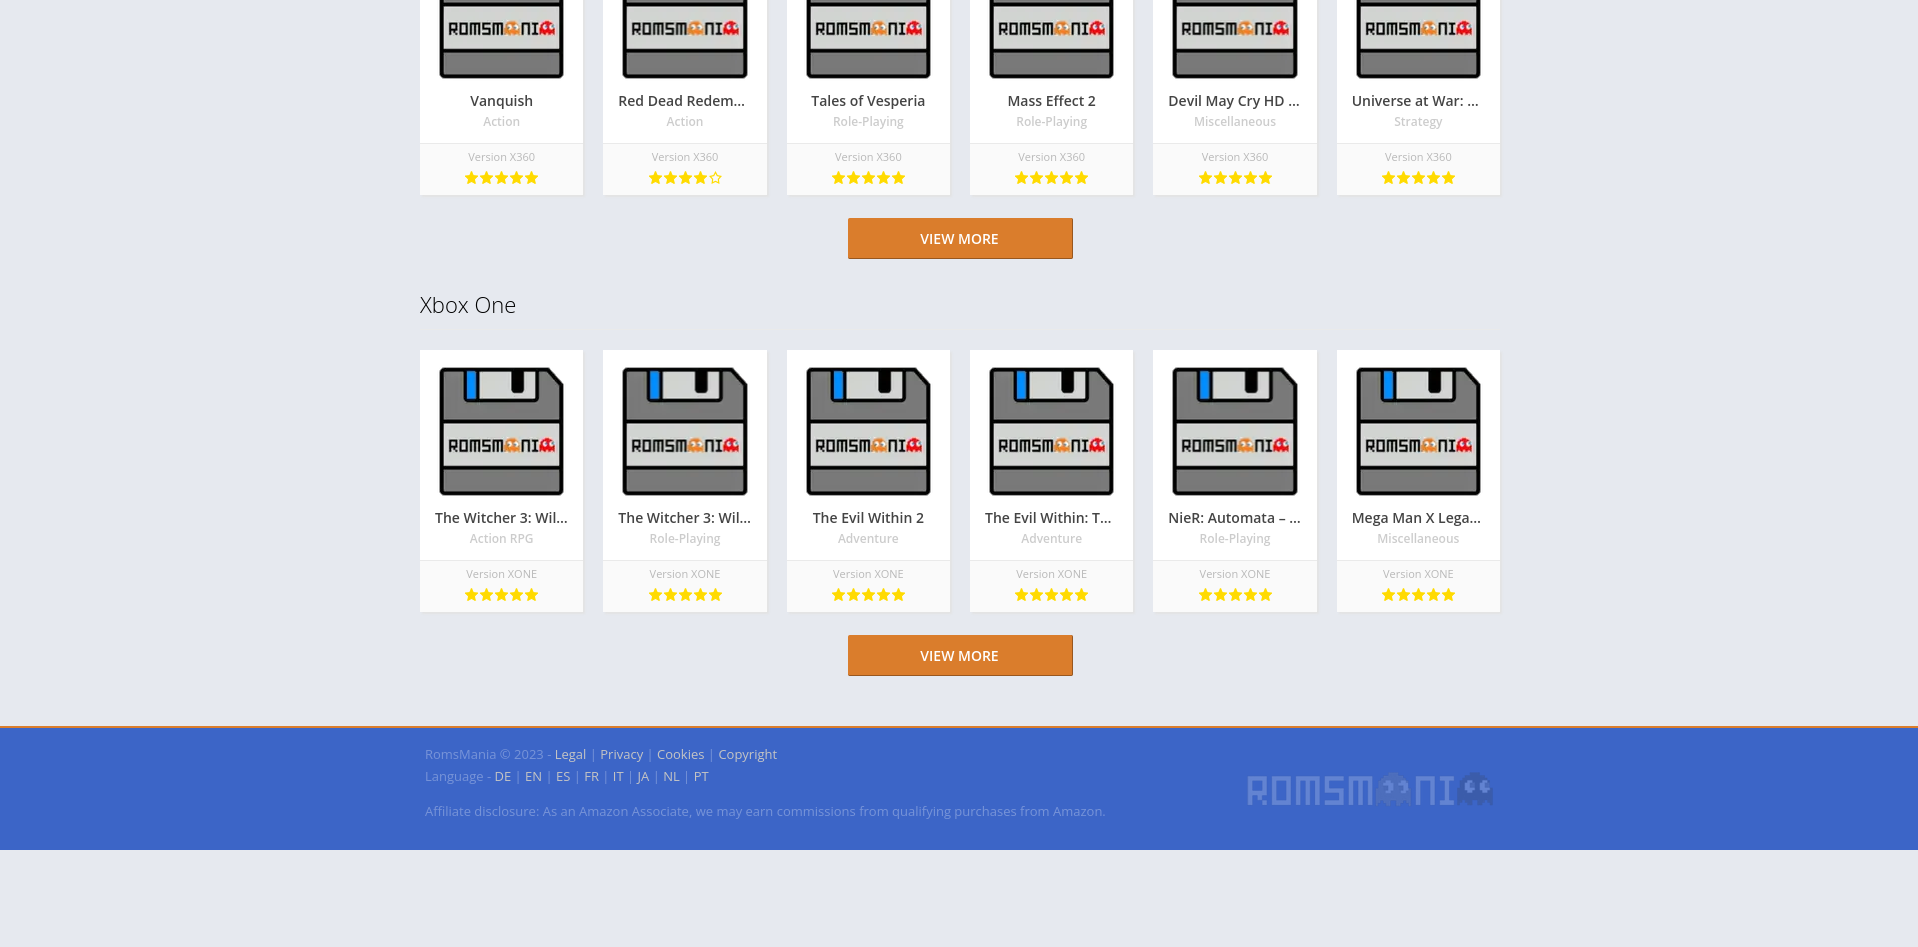Click the RomsMania footer logo
Screen dimensions: 1918x947
pyautogui.click(x=1369, y=789)
